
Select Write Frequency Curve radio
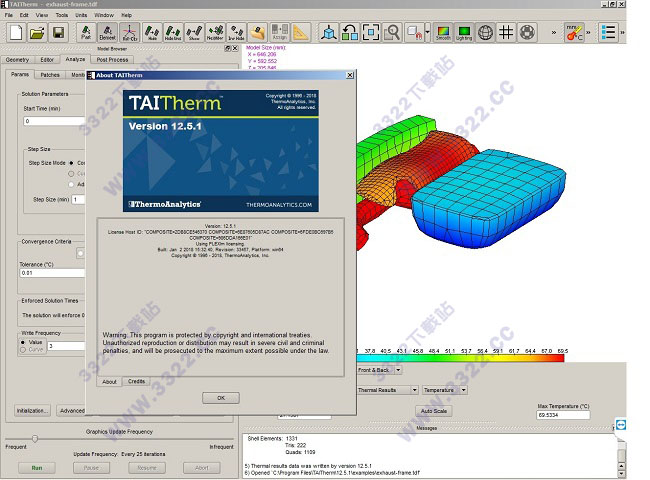(x=23, y=350)
